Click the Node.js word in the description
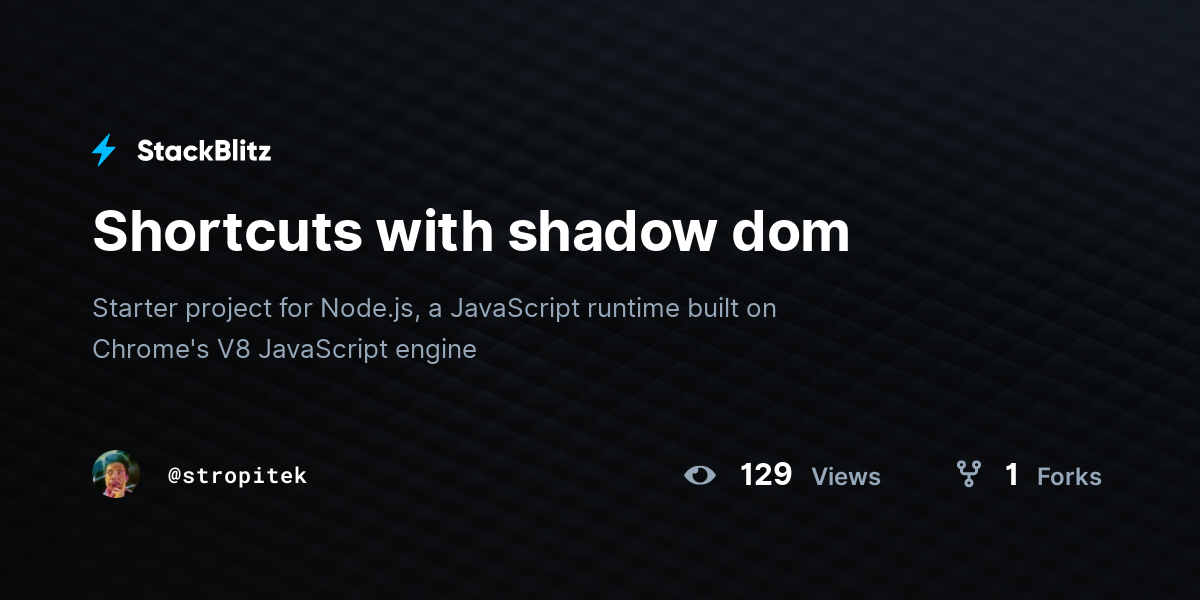The width and height of the screenshot is (1200, 600). tap(367, 308)
